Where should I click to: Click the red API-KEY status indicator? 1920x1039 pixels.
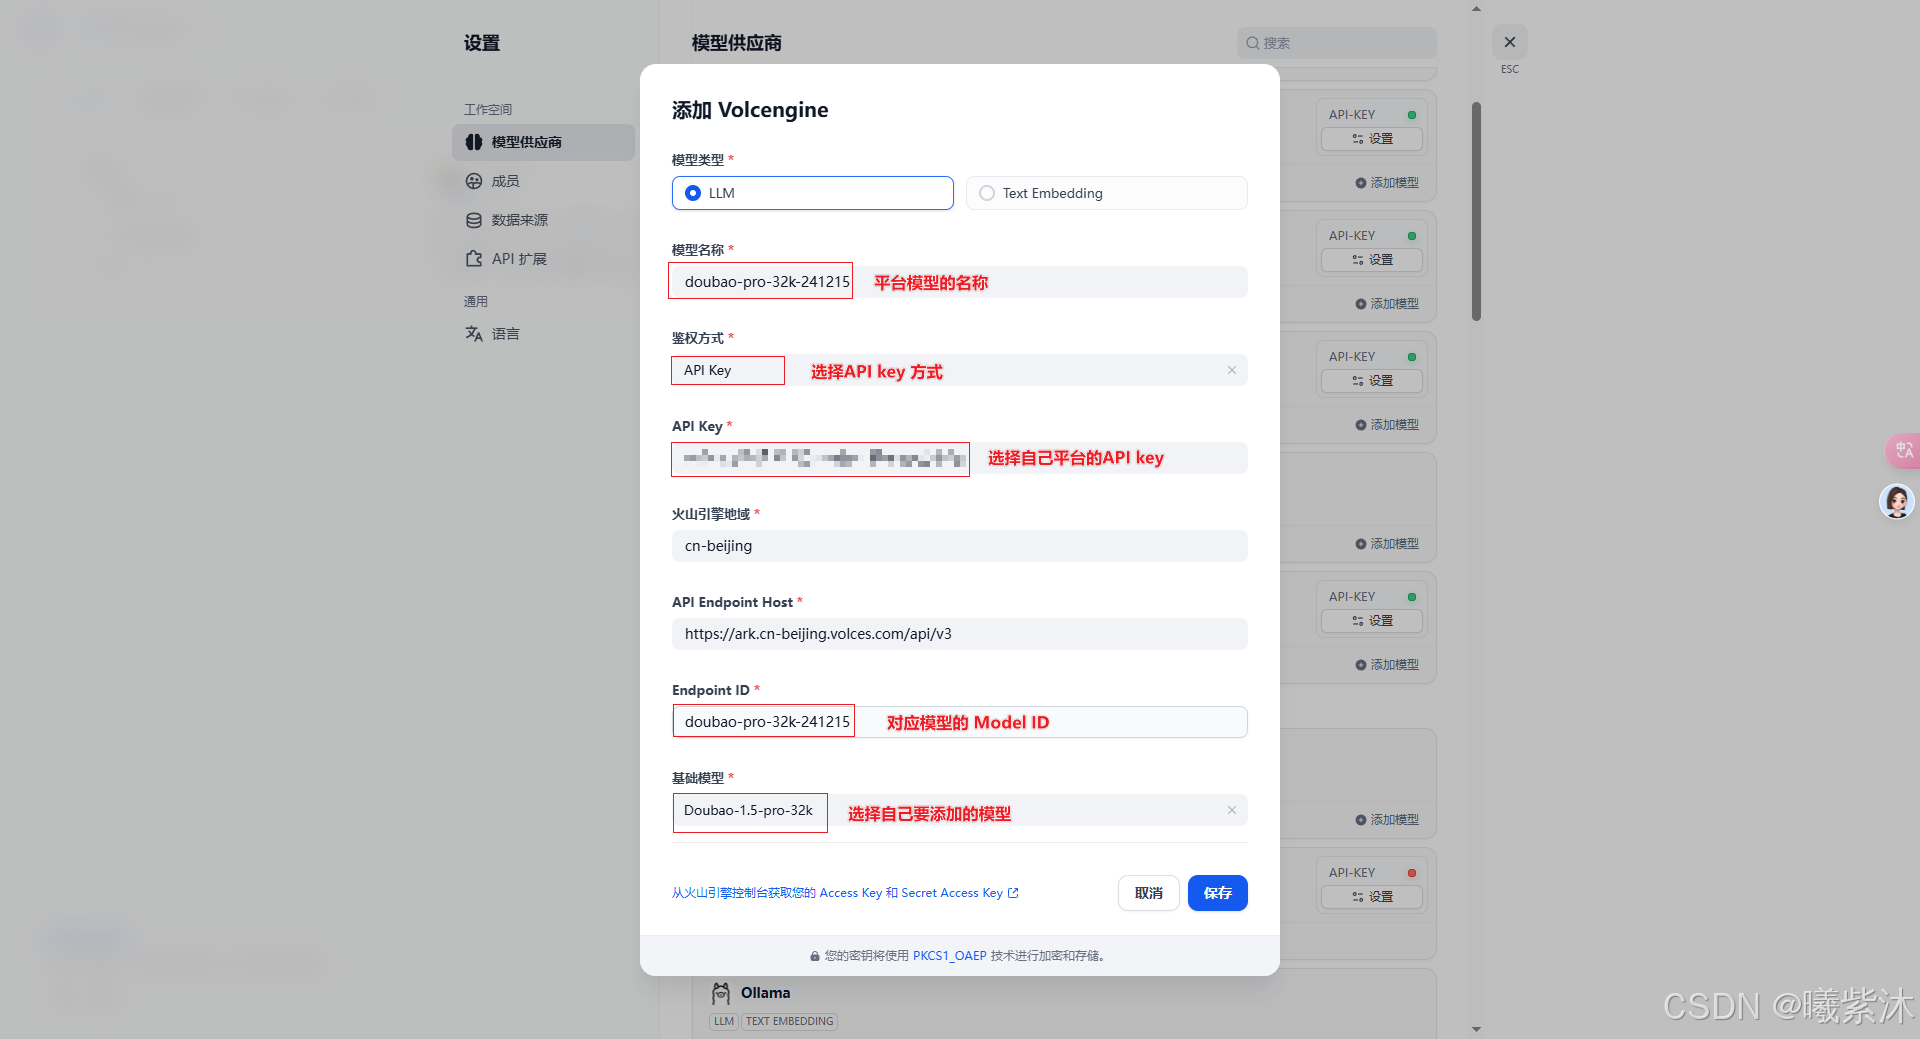(1412, 873)
